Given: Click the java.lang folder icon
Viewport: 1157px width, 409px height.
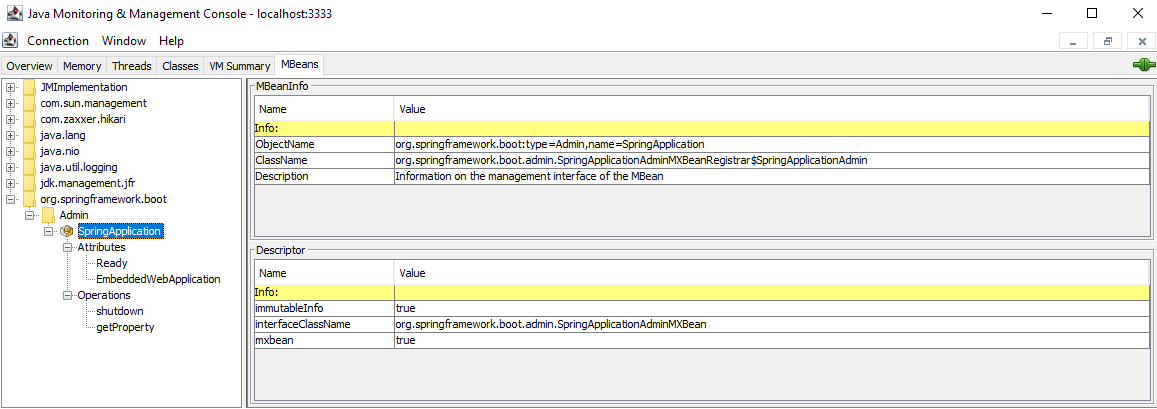Looking at the screenshot, I should [x=30, y=135].
